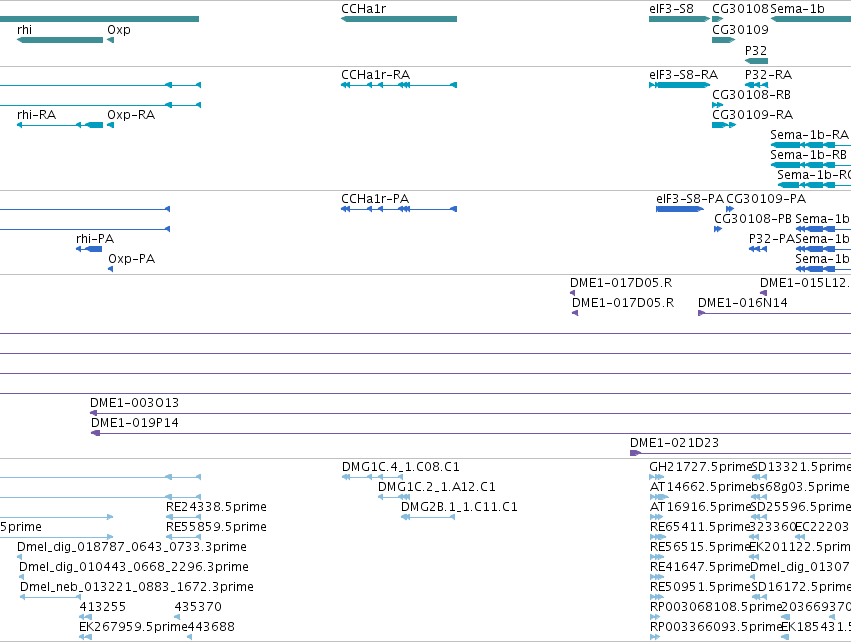Select the CG30109-RA transcript label
The width and height of the screenshot is (851, 642).
click(x=752, y=115)
